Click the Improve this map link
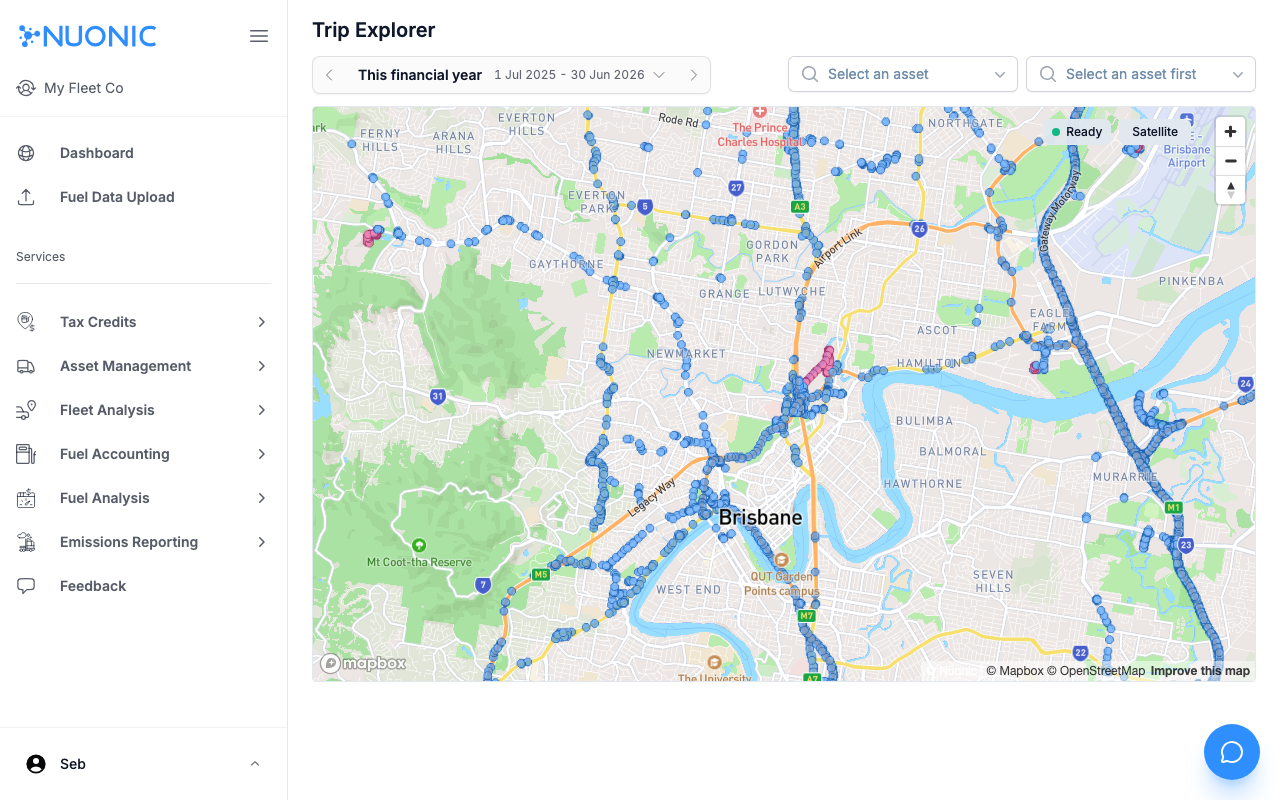Screen dimensions: 1280x800 click(x=1200, y=671)
